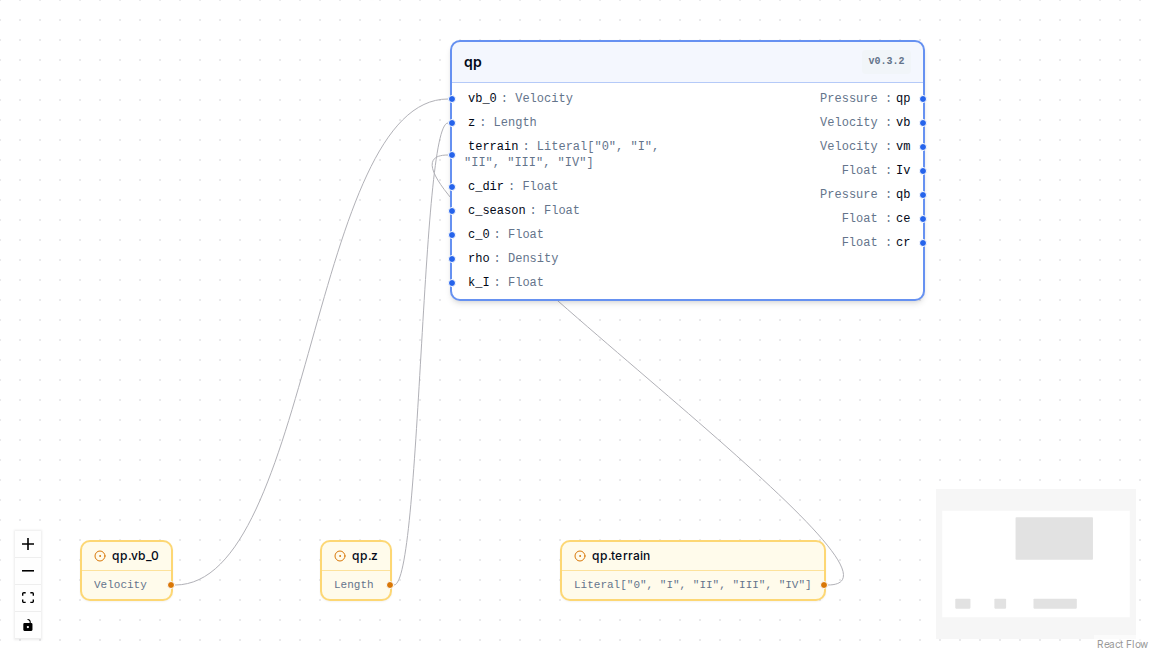This screenshot has width=1151, height=654.
Task: Click the Float cr output handle
Action: click(x=923, y=242)
